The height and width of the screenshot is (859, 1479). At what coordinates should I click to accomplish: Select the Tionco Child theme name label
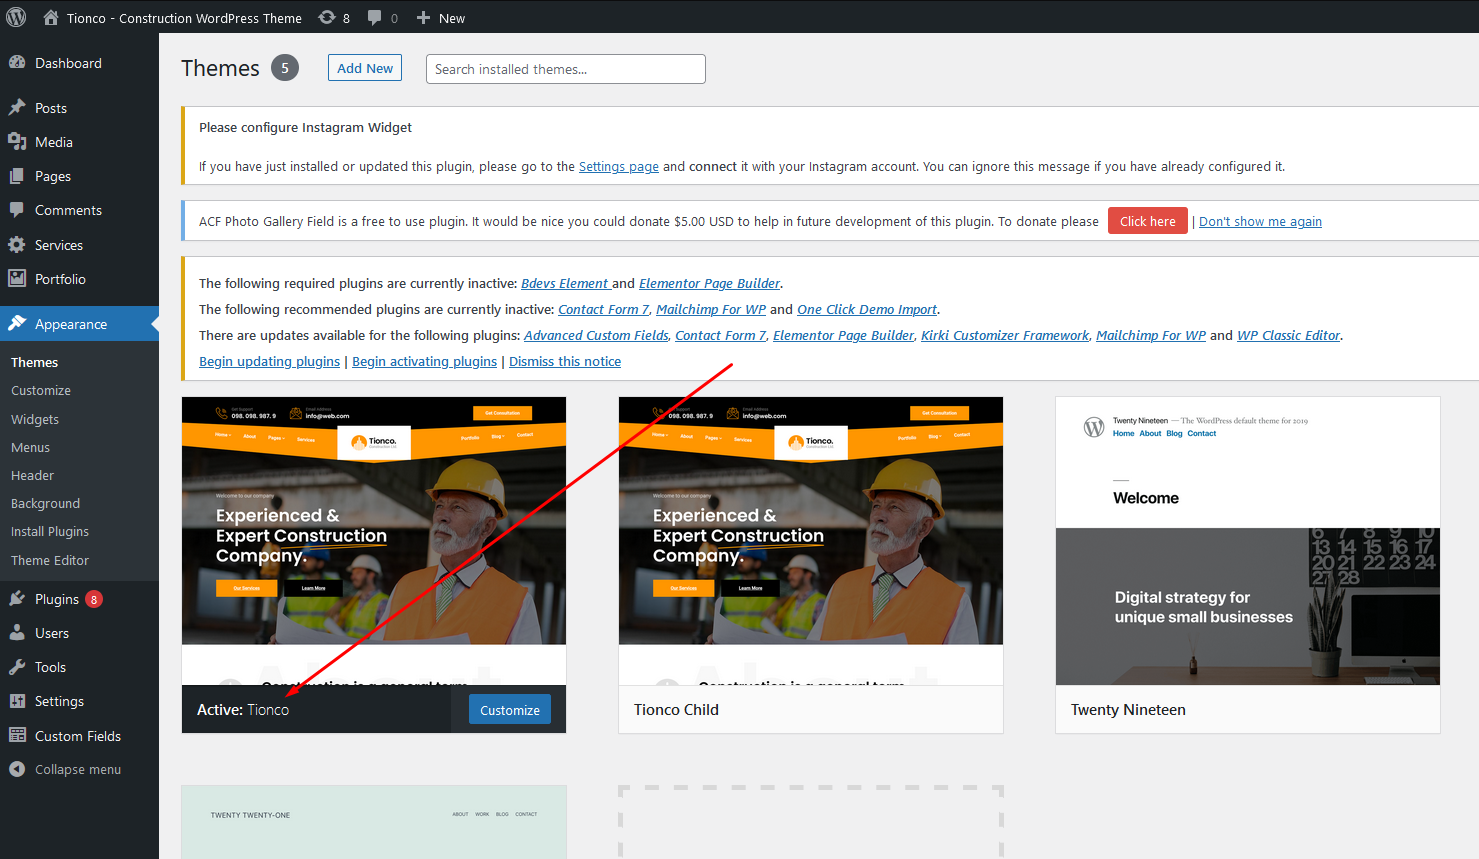coord(676,709)
